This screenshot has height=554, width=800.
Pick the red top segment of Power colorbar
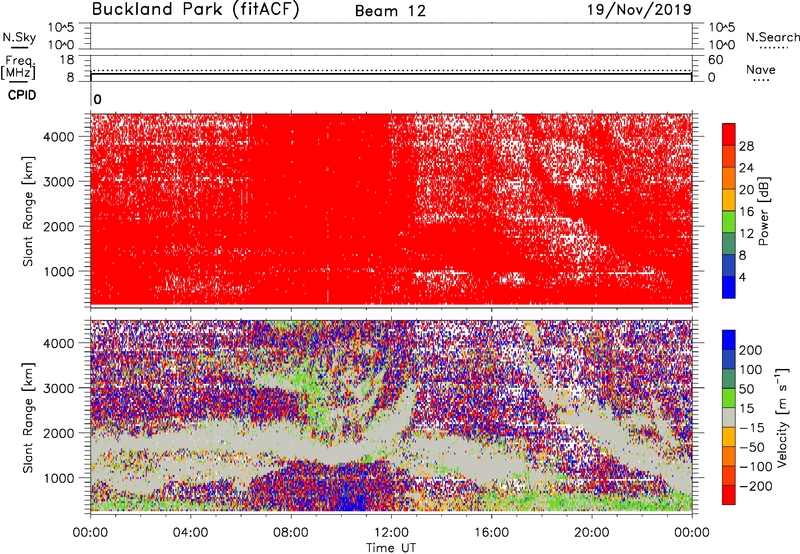click(729, 134)
